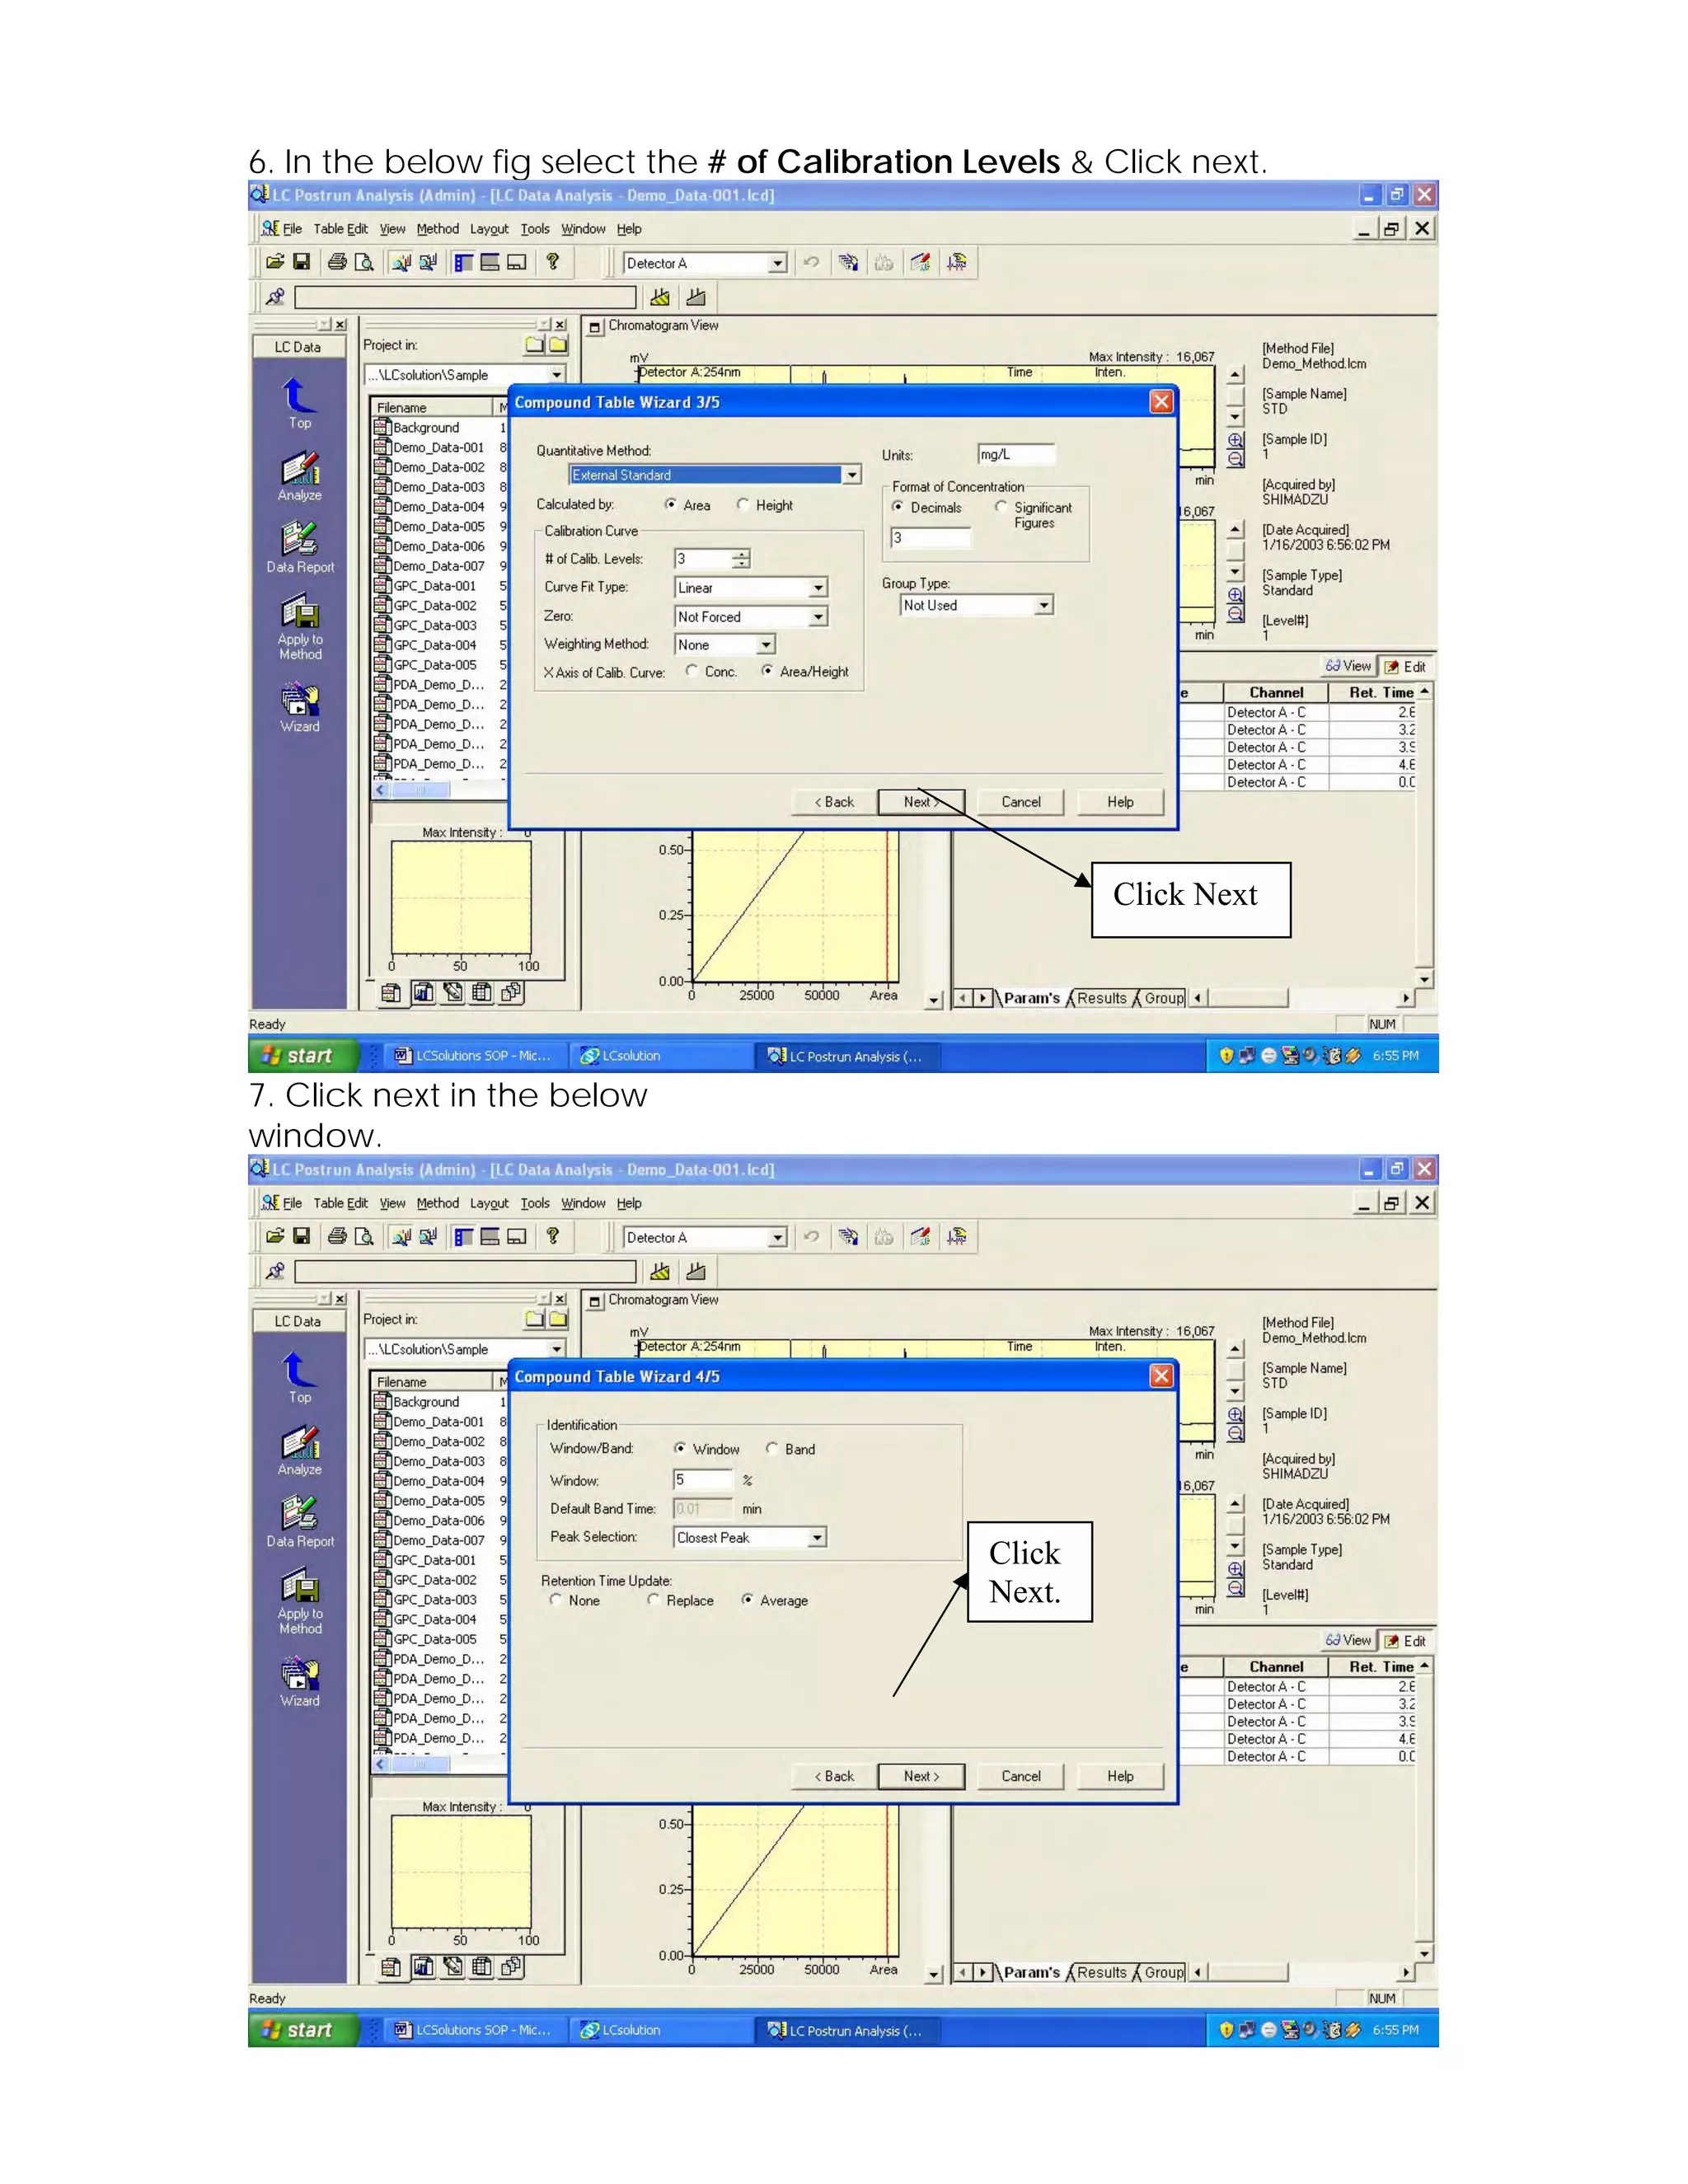Click Next in Compound Table Wizard 3/5
The image size is (1688, 2184).
920,802
